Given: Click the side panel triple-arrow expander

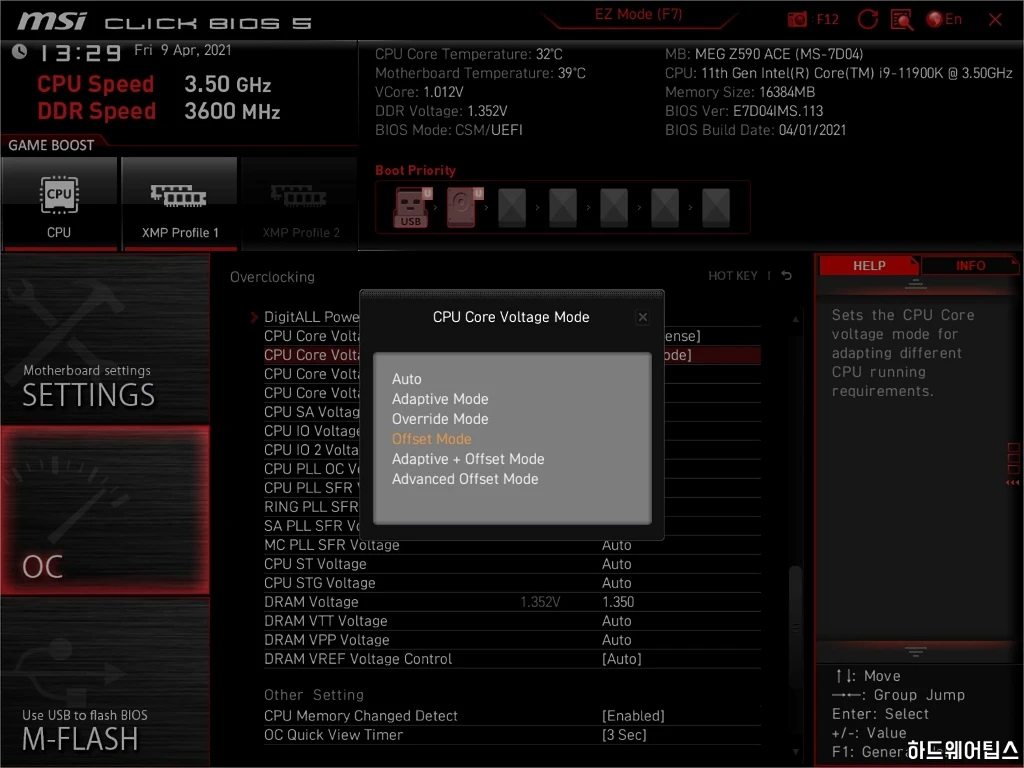Looking at the screenshot, I should (x=1013, y=483).
